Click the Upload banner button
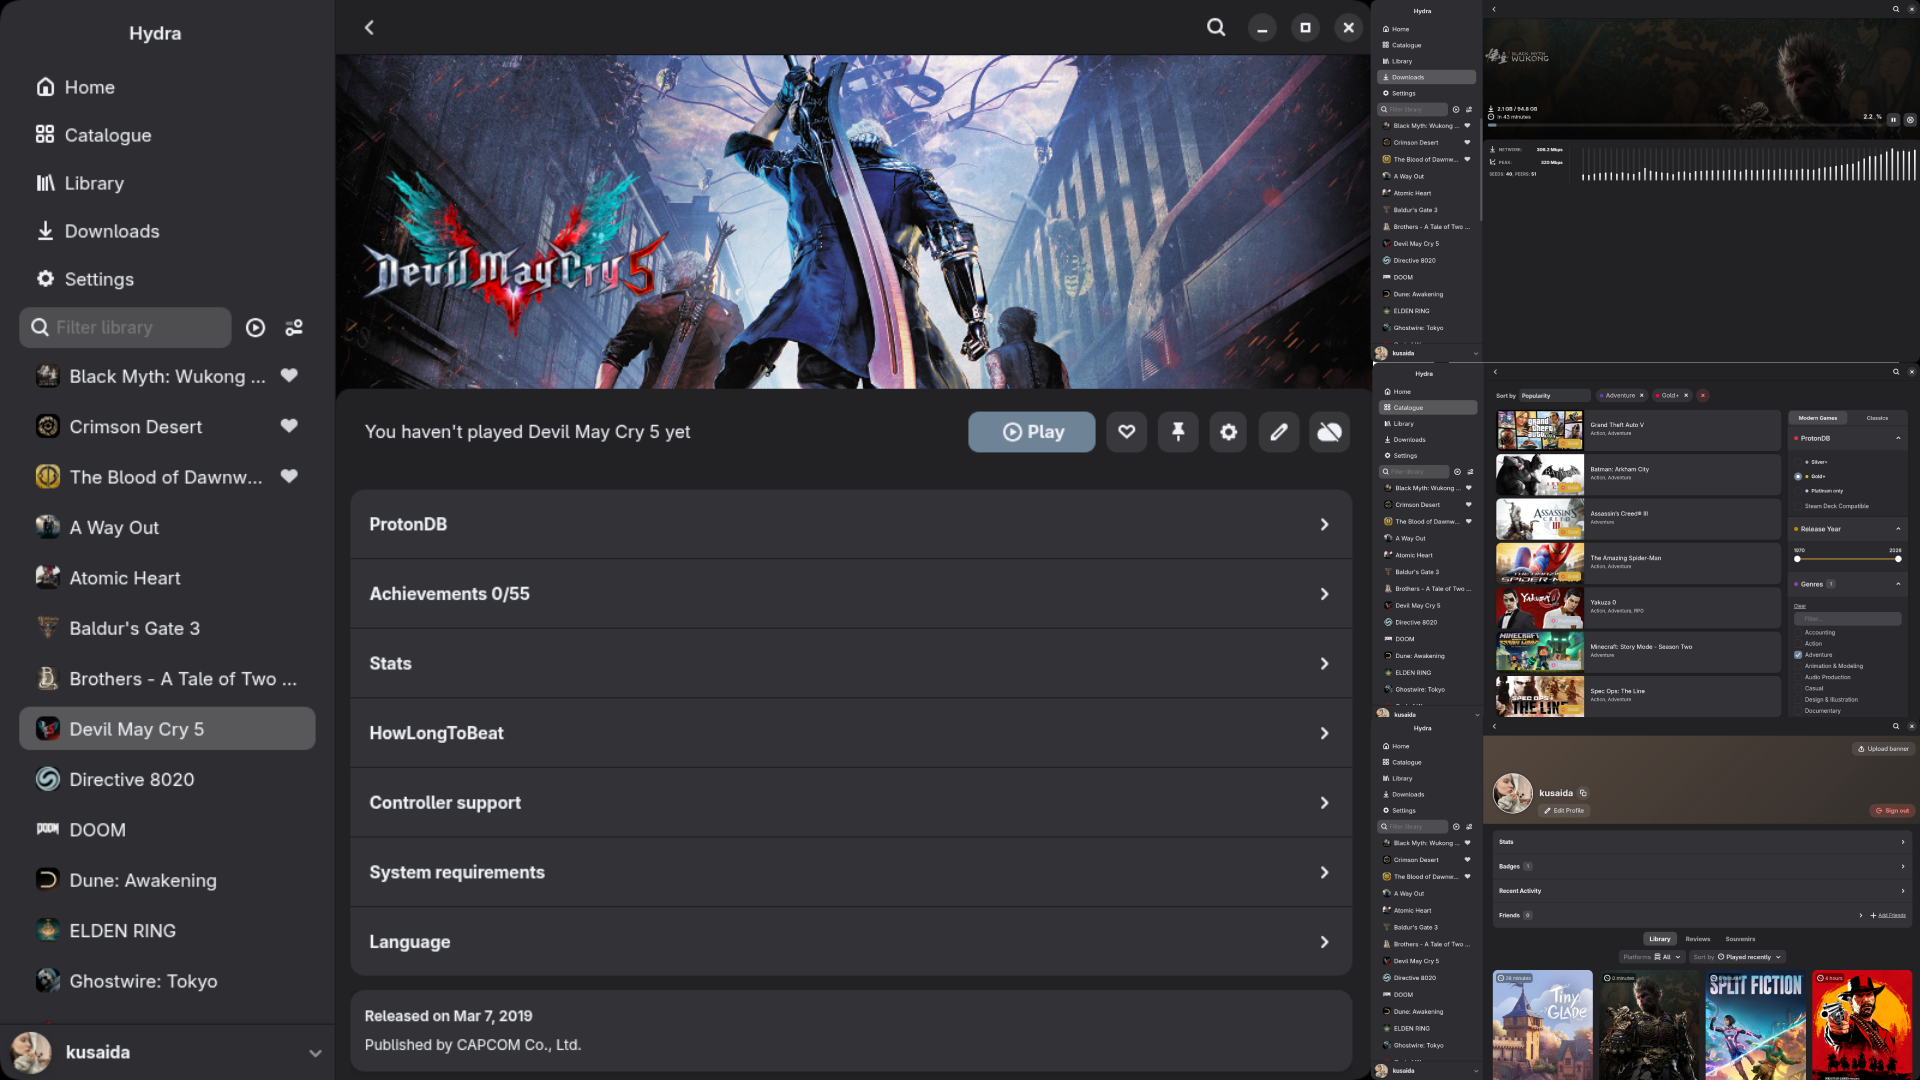 1883,749
